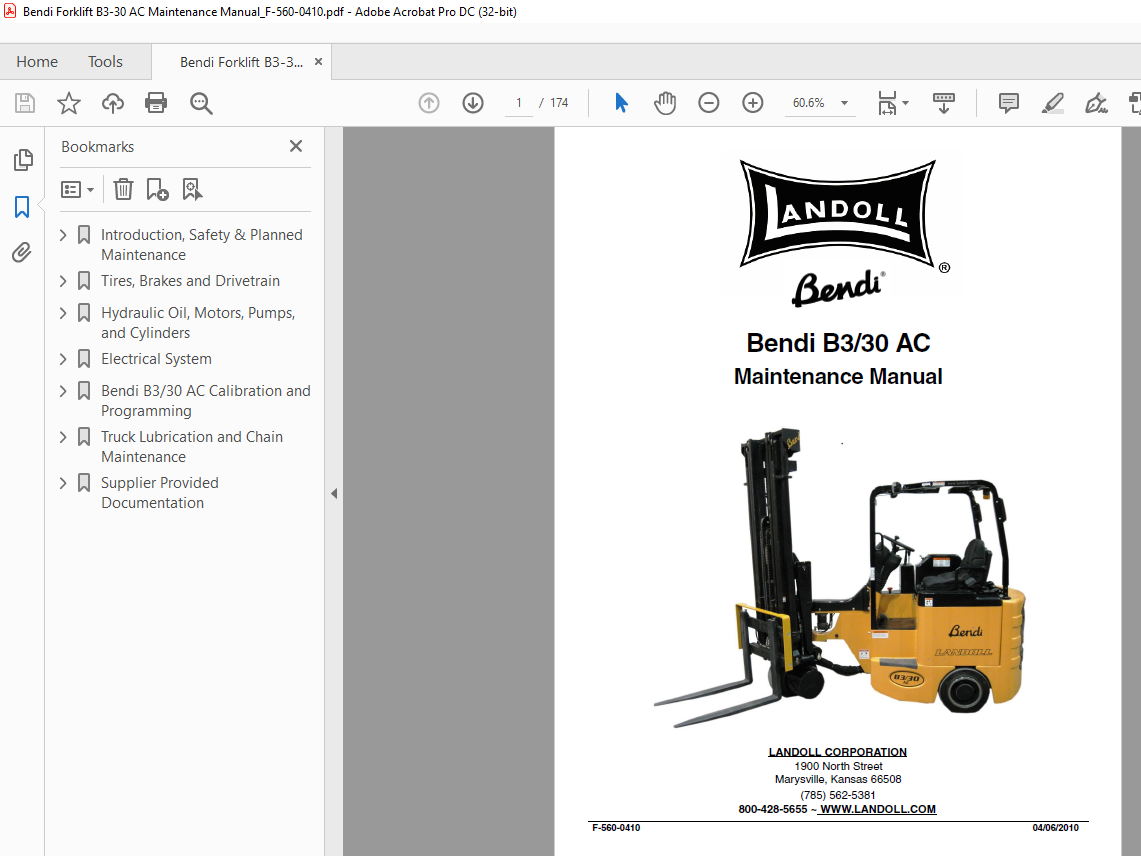Expand Hydraulic Oil, Motors, Pumps bookmark
Screen dimensions: 1141x856
click(x=63, y=313)
